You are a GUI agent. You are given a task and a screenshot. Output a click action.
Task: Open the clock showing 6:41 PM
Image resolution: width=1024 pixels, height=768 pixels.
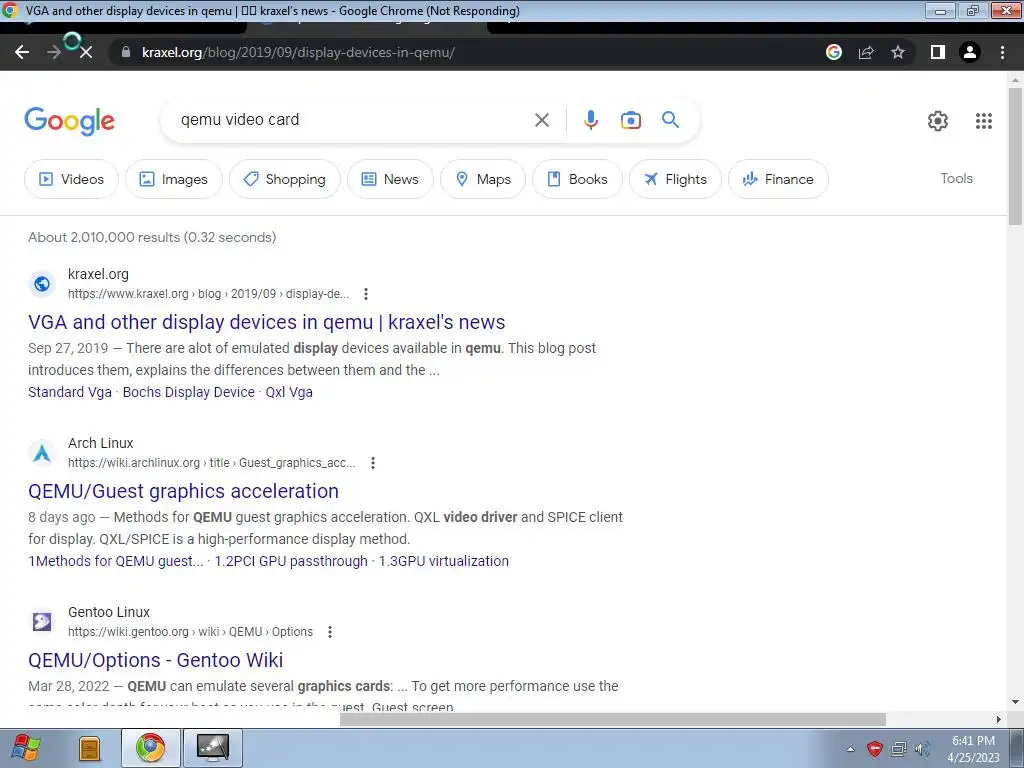(x=973, y=749)
